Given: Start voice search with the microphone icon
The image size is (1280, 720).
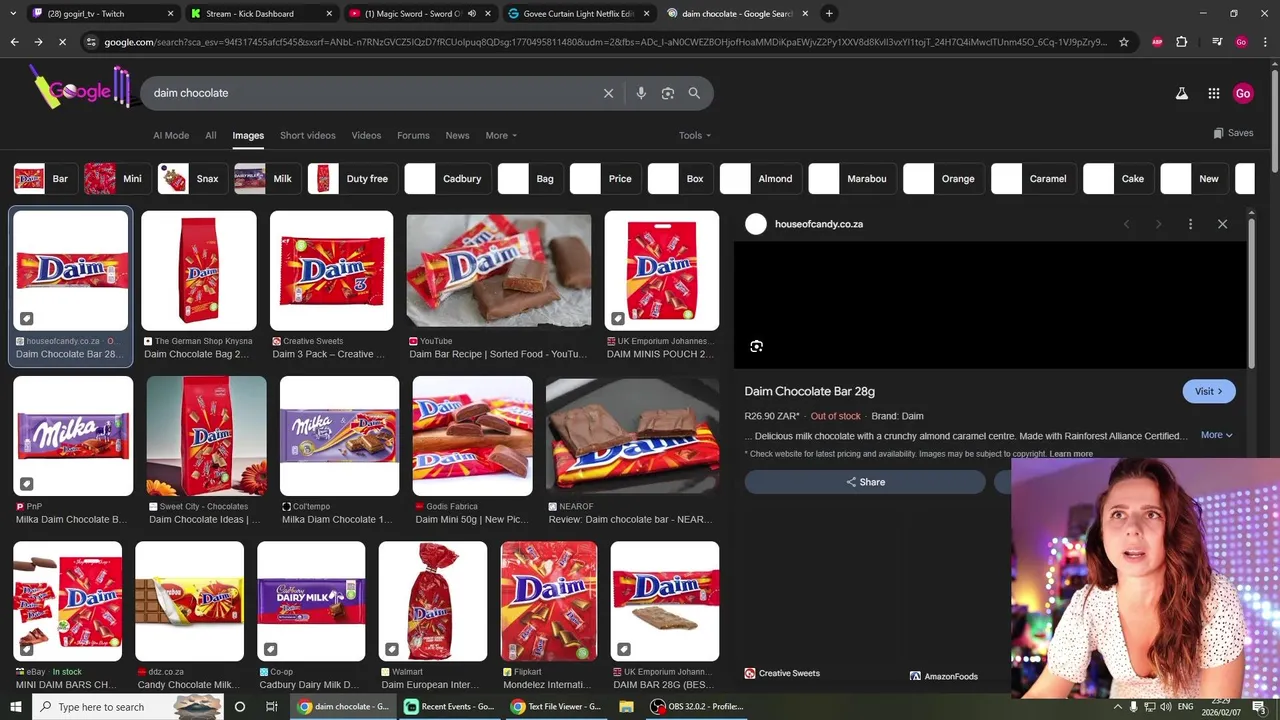Looking at the screenshot, I should [x=641, y=93].
